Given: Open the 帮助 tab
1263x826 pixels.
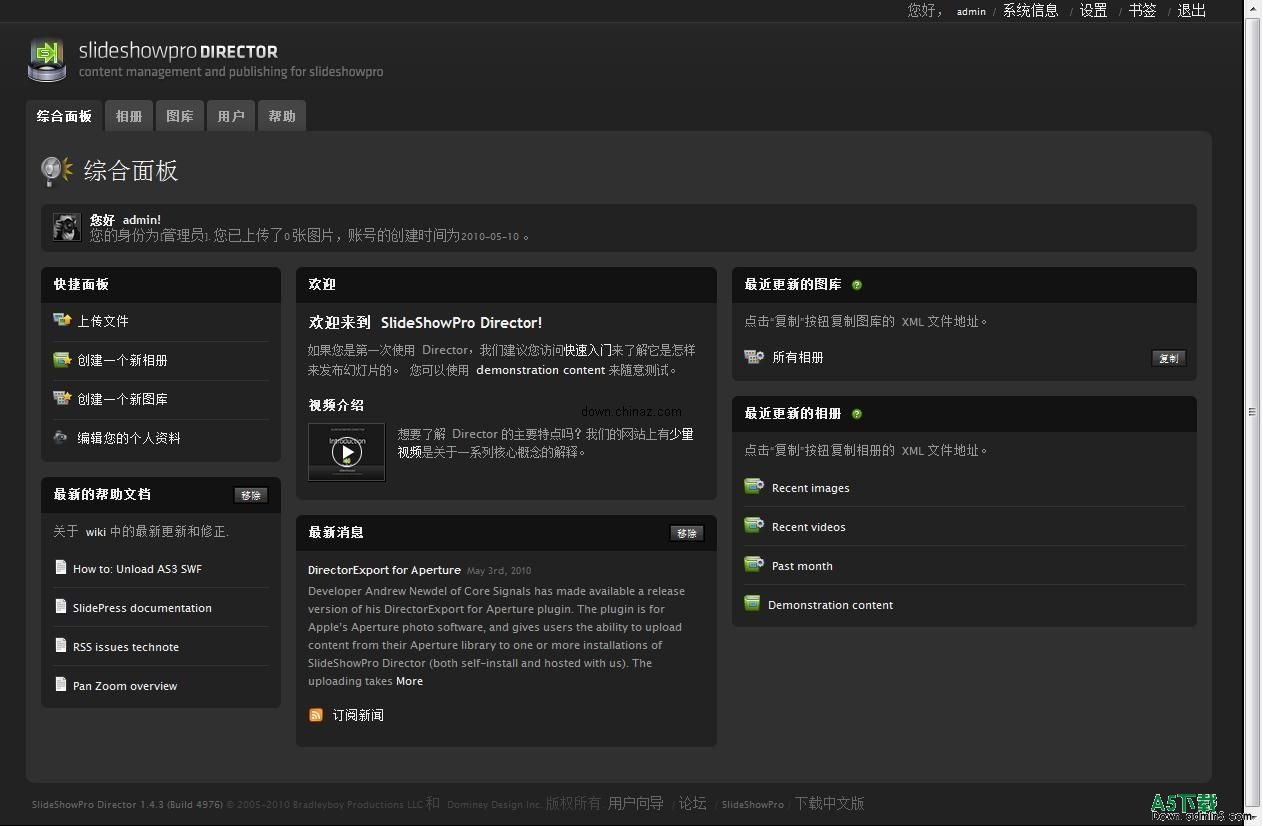Looking at the screenshot, I should click(282, 116).
